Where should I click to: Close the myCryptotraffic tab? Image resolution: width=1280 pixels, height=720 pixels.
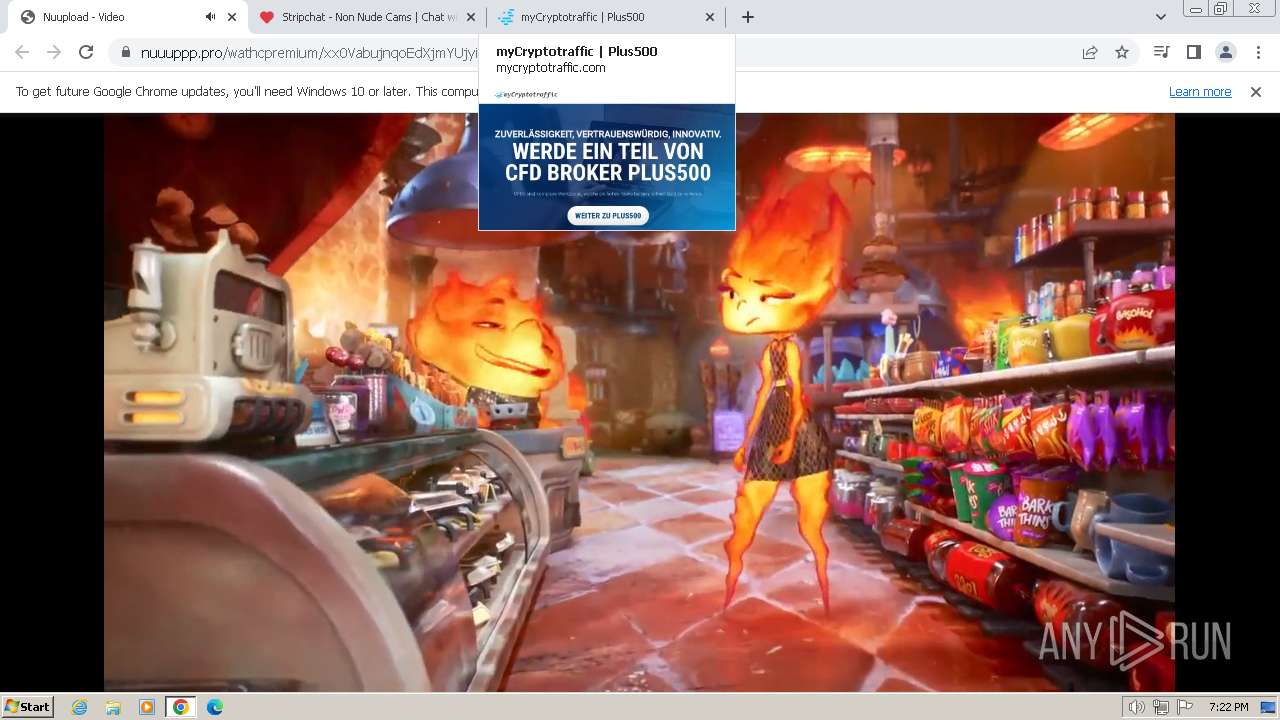[x=710, y=17]
